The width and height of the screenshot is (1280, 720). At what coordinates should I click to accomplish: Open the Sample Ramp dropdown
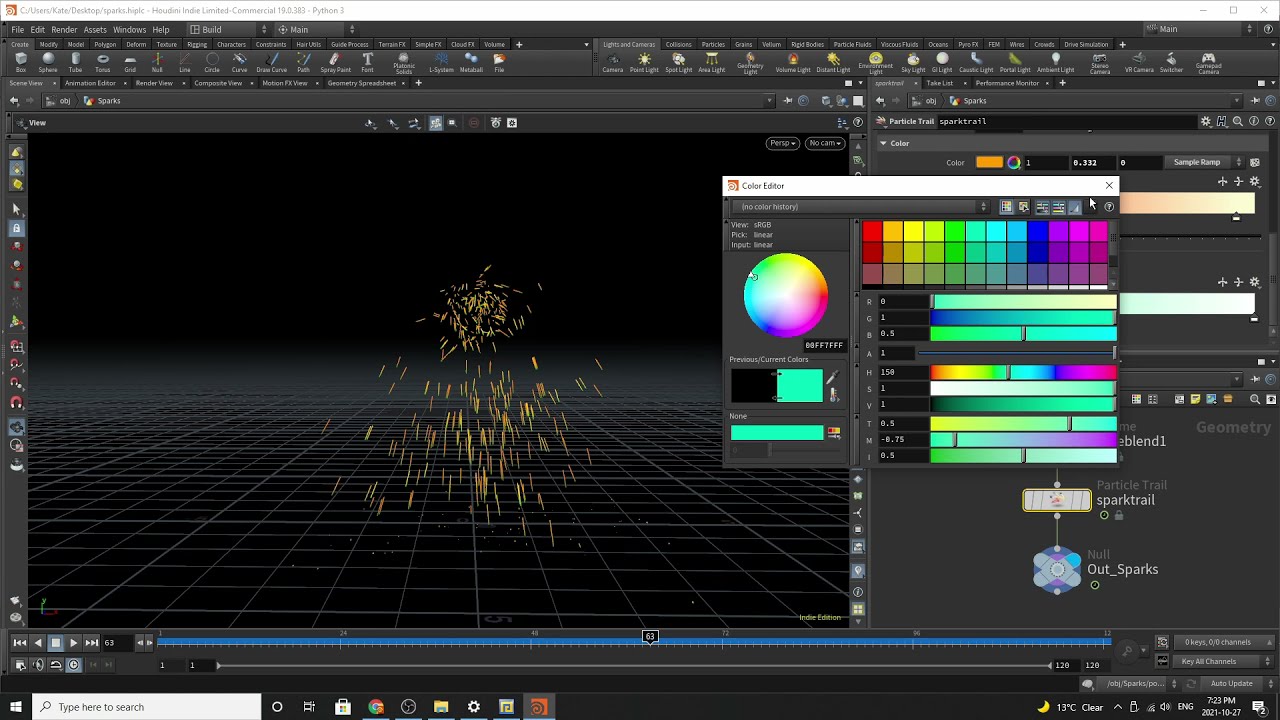click(1203, 162)
